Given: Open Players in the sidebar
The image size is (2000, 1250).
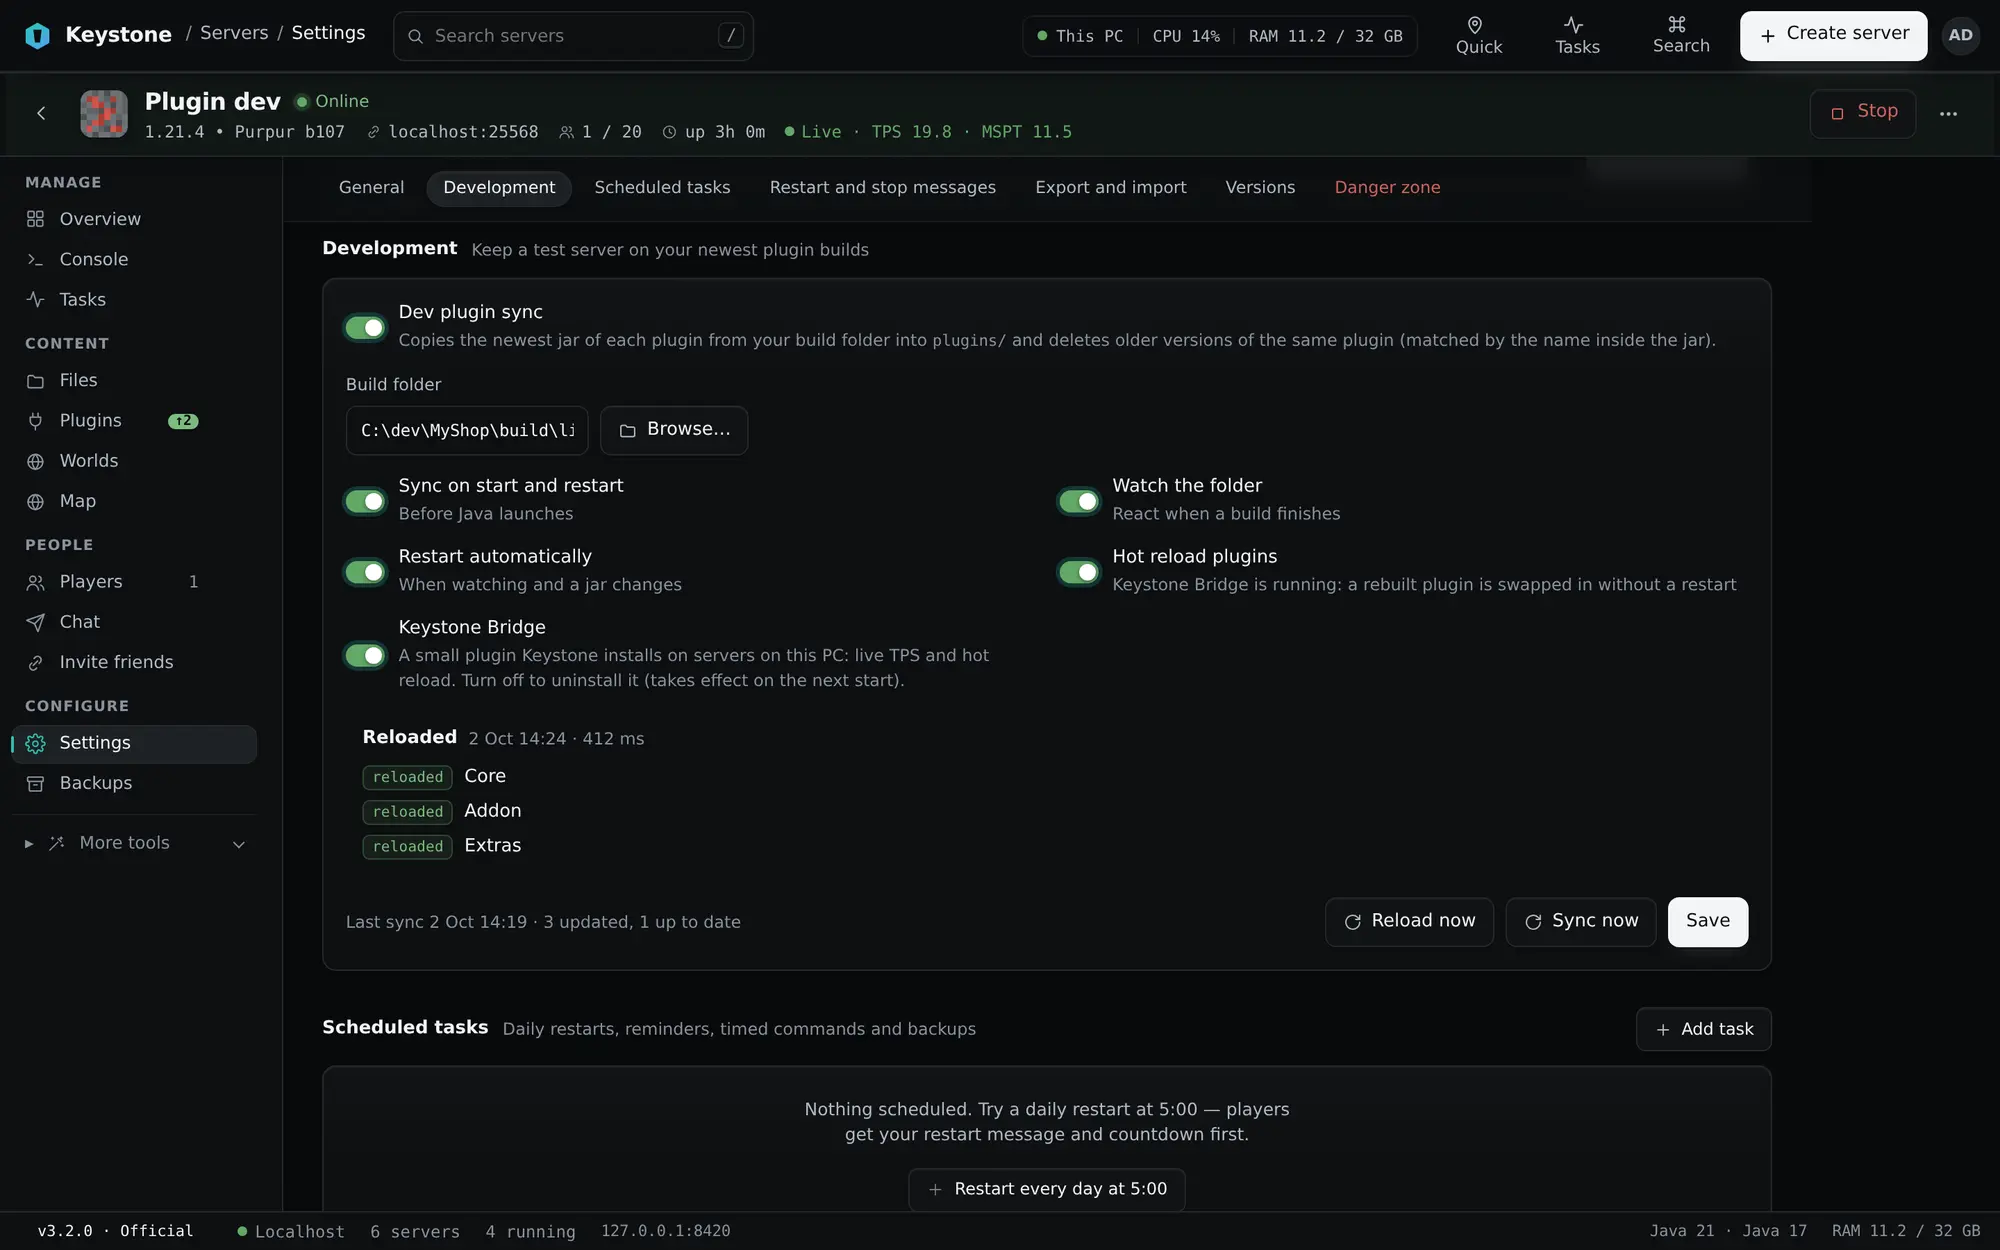Looking at the screenshot, I should 134,581.
